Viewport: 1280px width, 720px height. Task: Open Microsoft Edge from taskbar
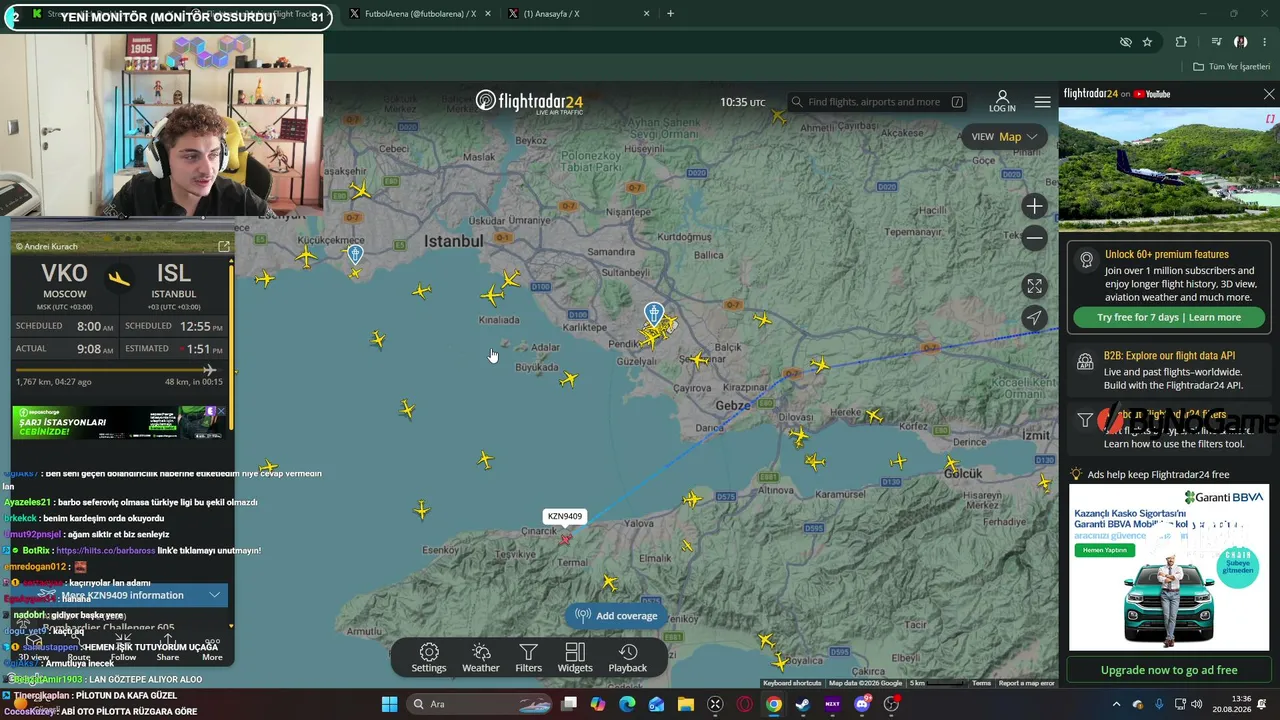coord(627,704)
